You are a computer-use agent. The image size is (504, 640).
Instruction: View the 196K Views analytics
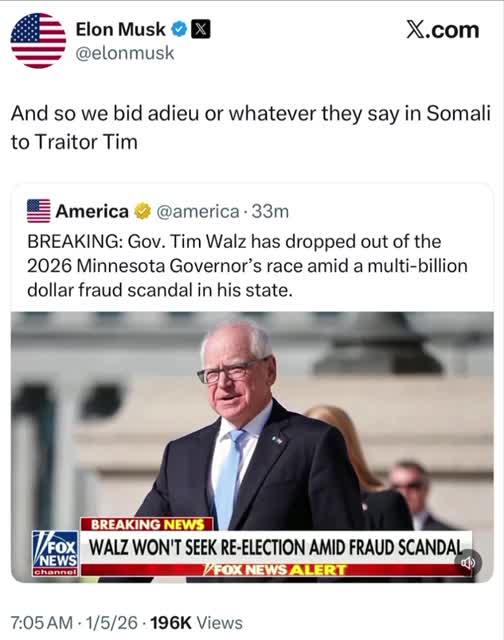click(x=197, y=623)
